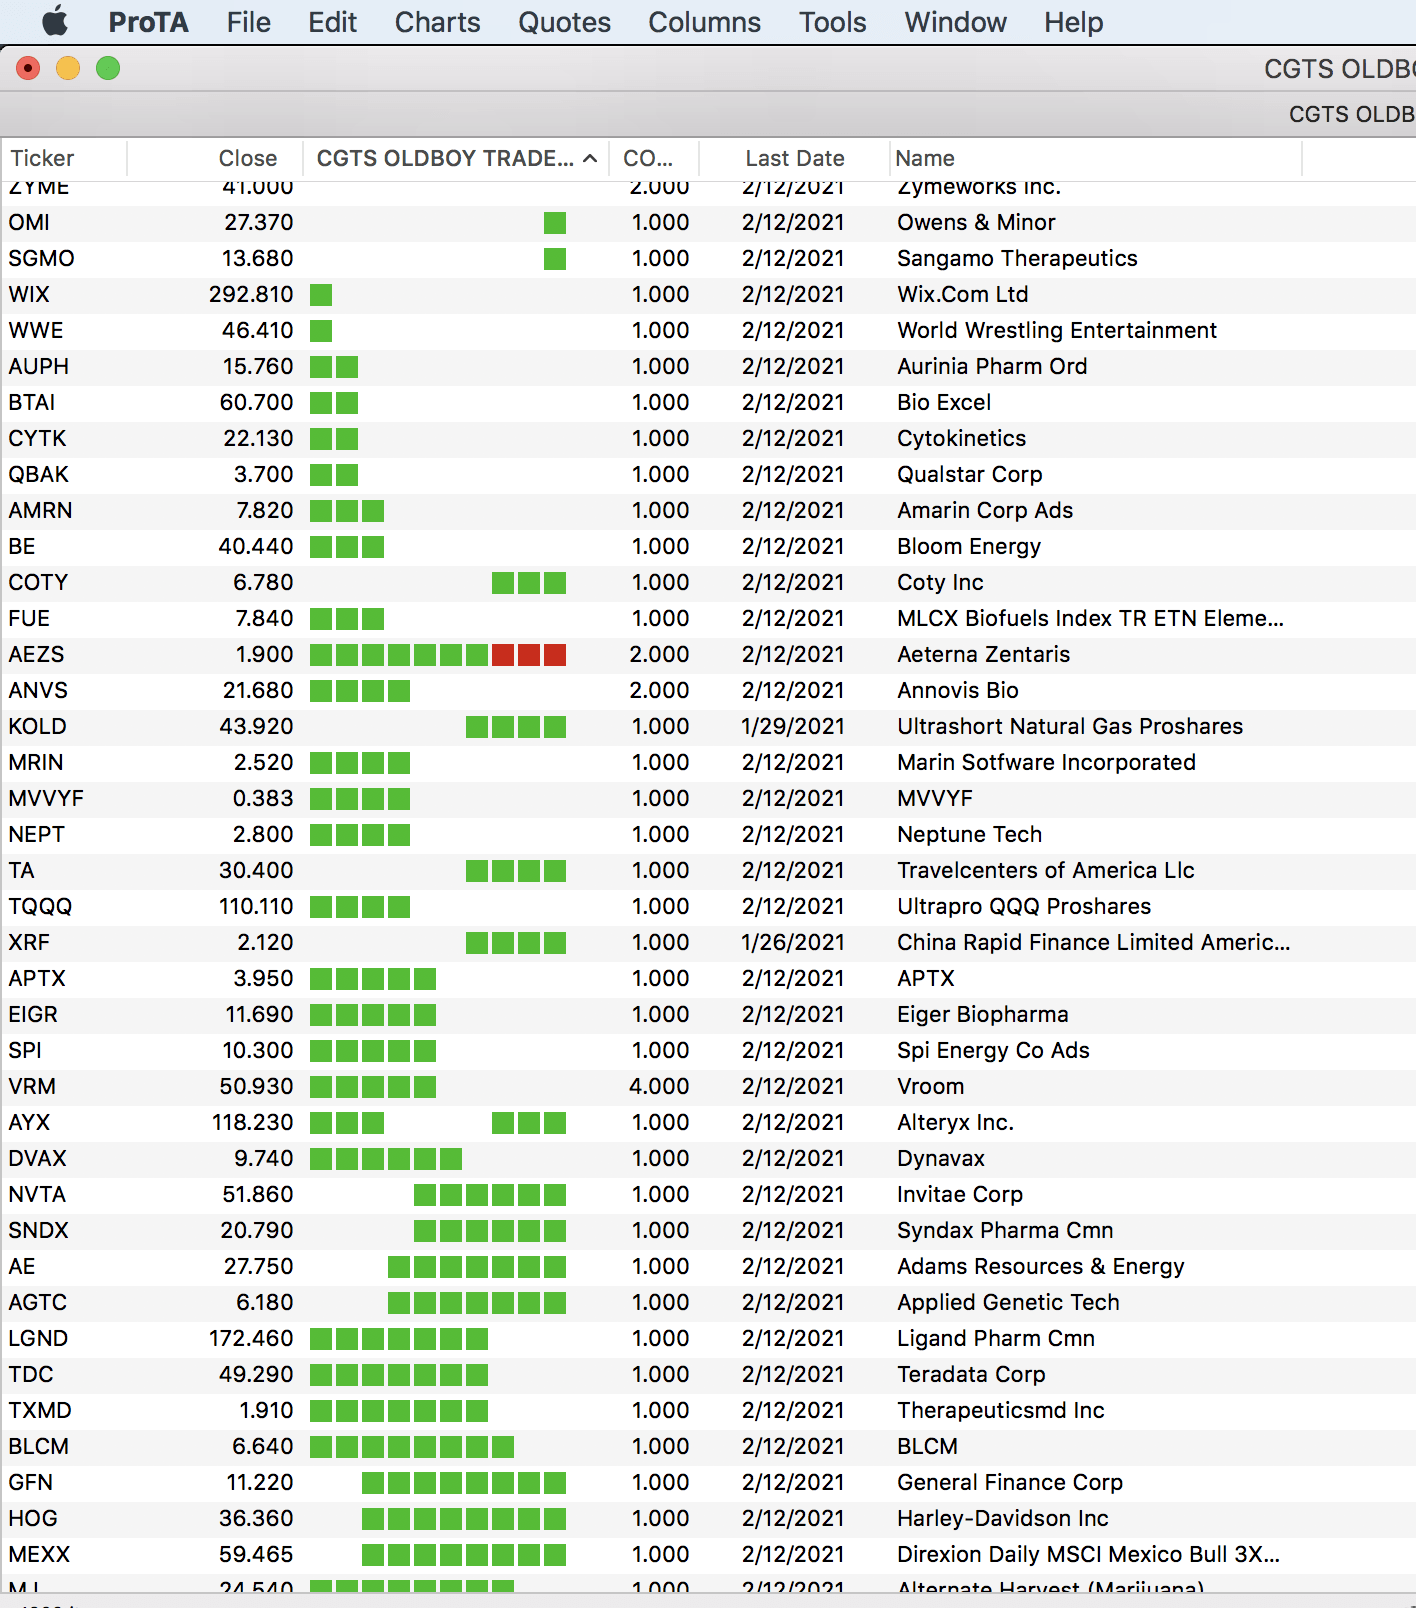
Task: Select the AEZS ticker
Action: coord(36,654)
